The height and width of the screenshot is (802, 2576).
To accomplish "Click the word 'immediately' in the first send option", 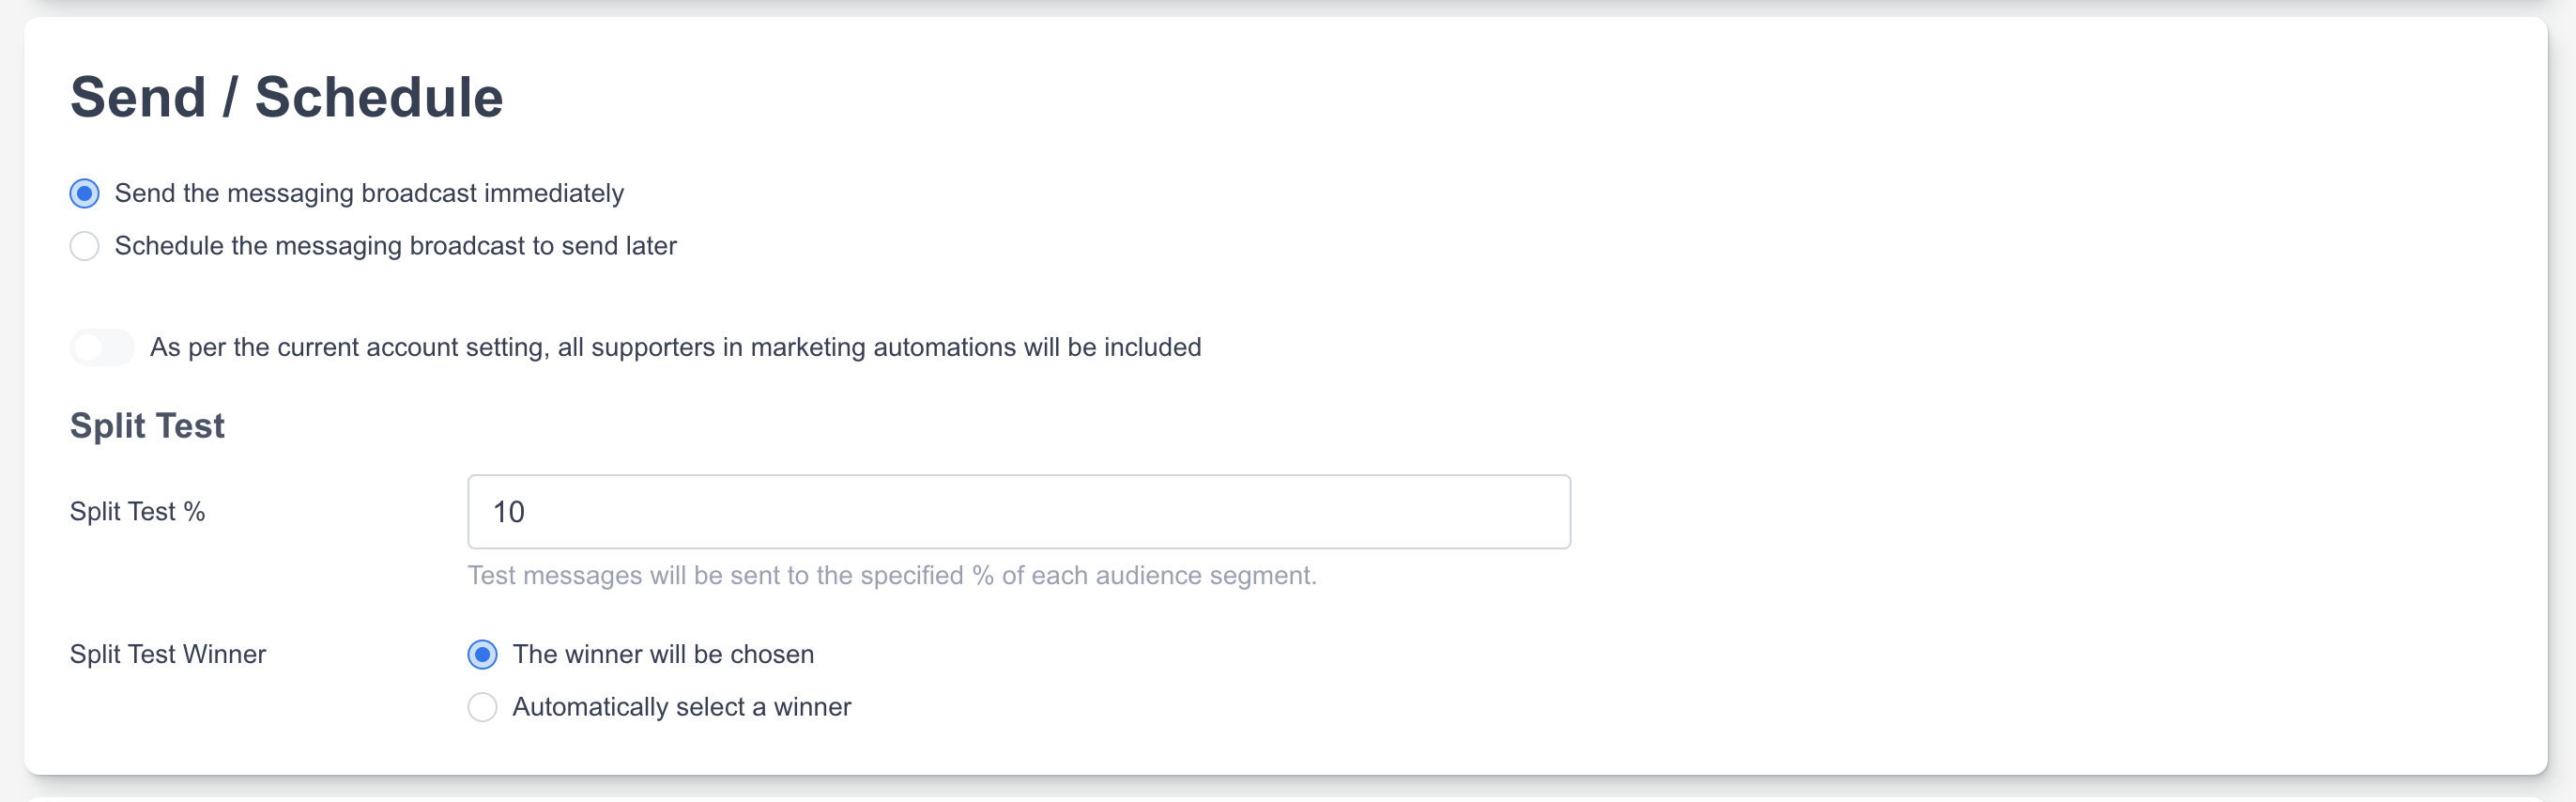I will (553, 193).
